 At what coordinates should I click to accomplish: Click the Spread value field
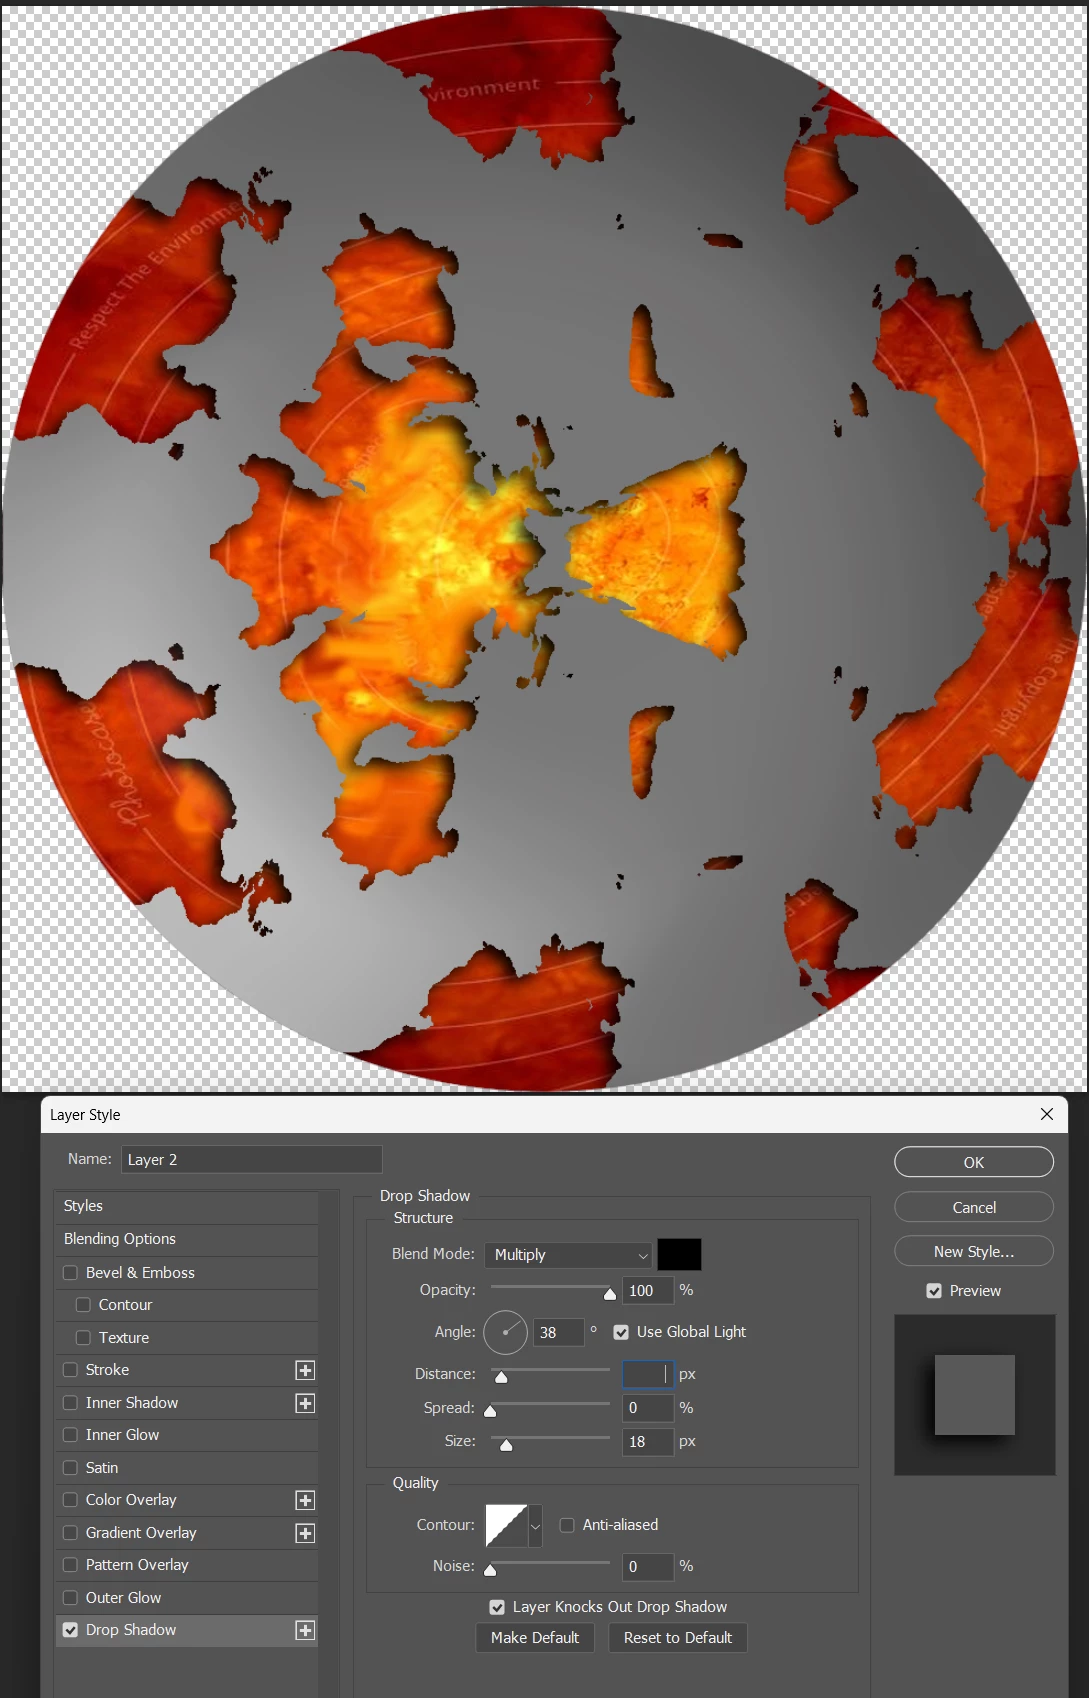click(x=648, y=1408)
